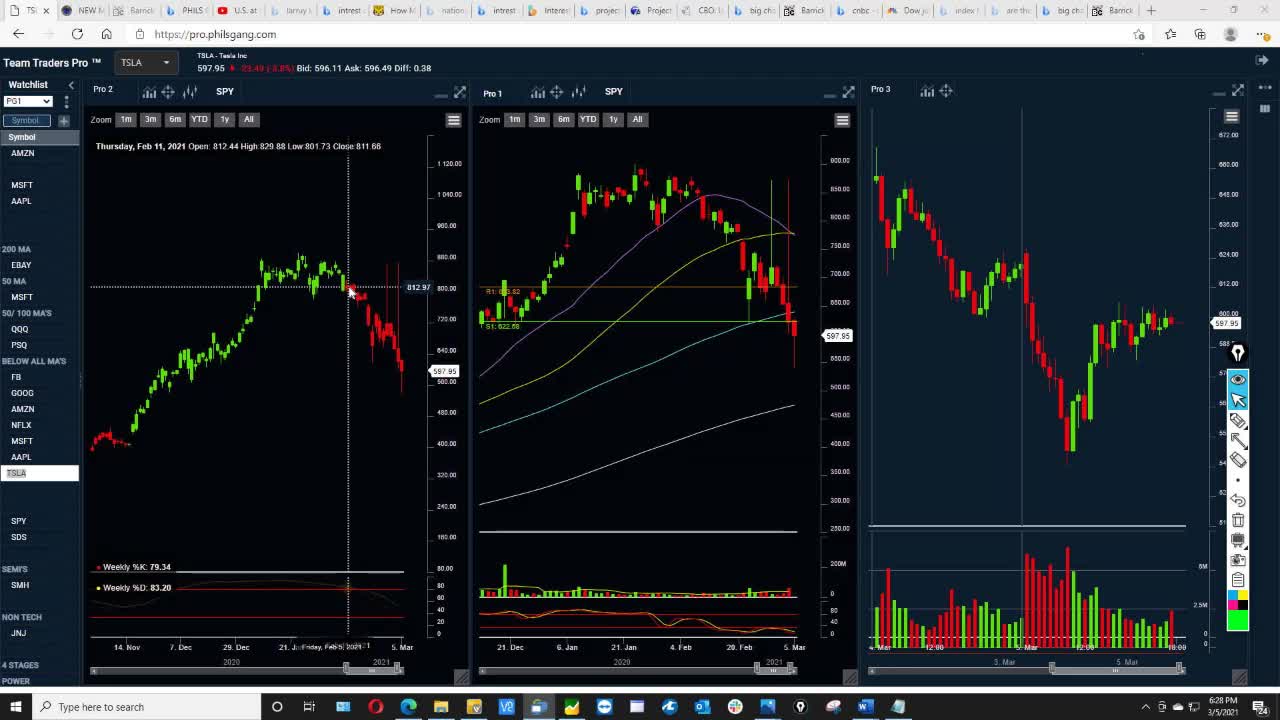Open indicators icon in Pro 1 panel
The width and height of the screenshot is (1280, 720).
click(x=538, y=92)
